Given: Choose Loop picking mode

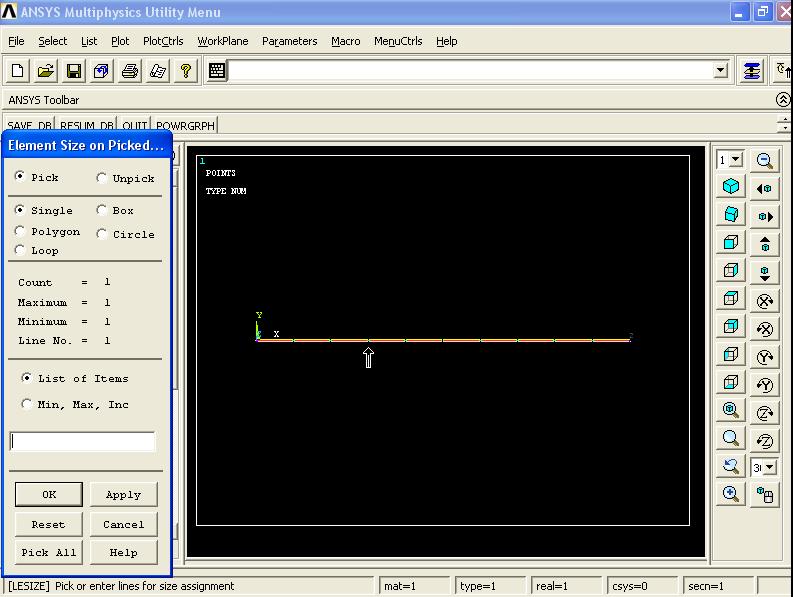Looking at the screenshot, I should [x=20, y=250].
